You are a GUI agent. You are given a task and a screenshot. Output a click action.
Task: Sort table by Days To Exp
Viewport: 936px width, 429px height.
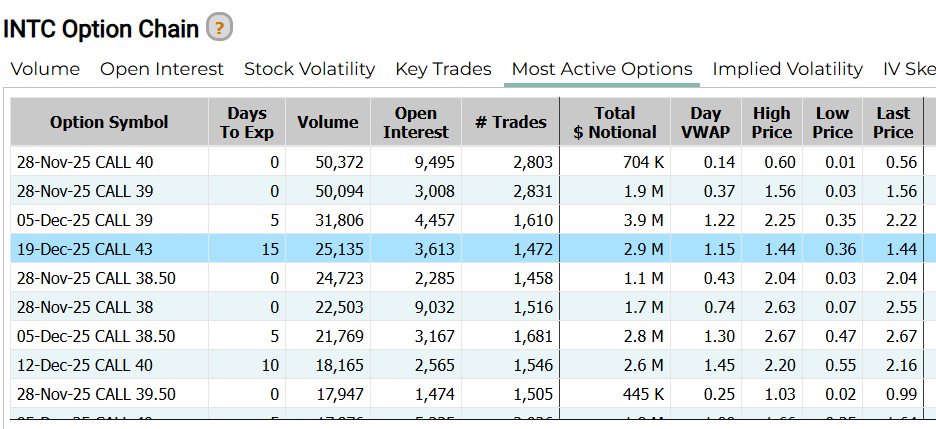247,122
